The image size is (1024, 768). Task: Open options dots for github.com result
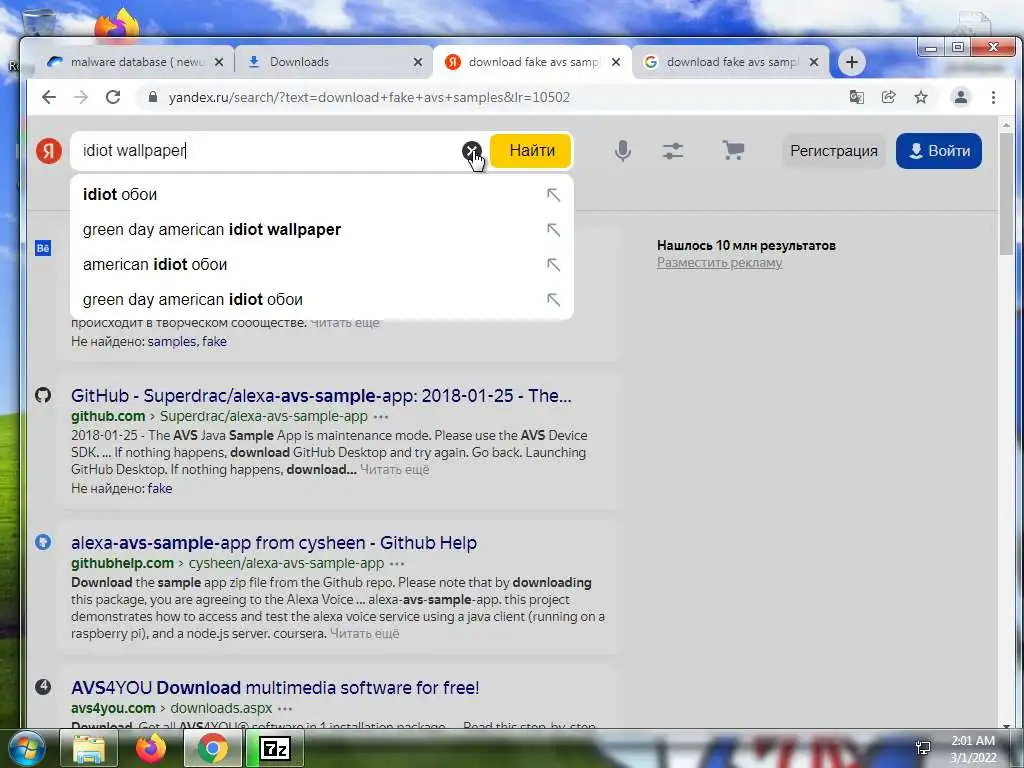point(381,417)
